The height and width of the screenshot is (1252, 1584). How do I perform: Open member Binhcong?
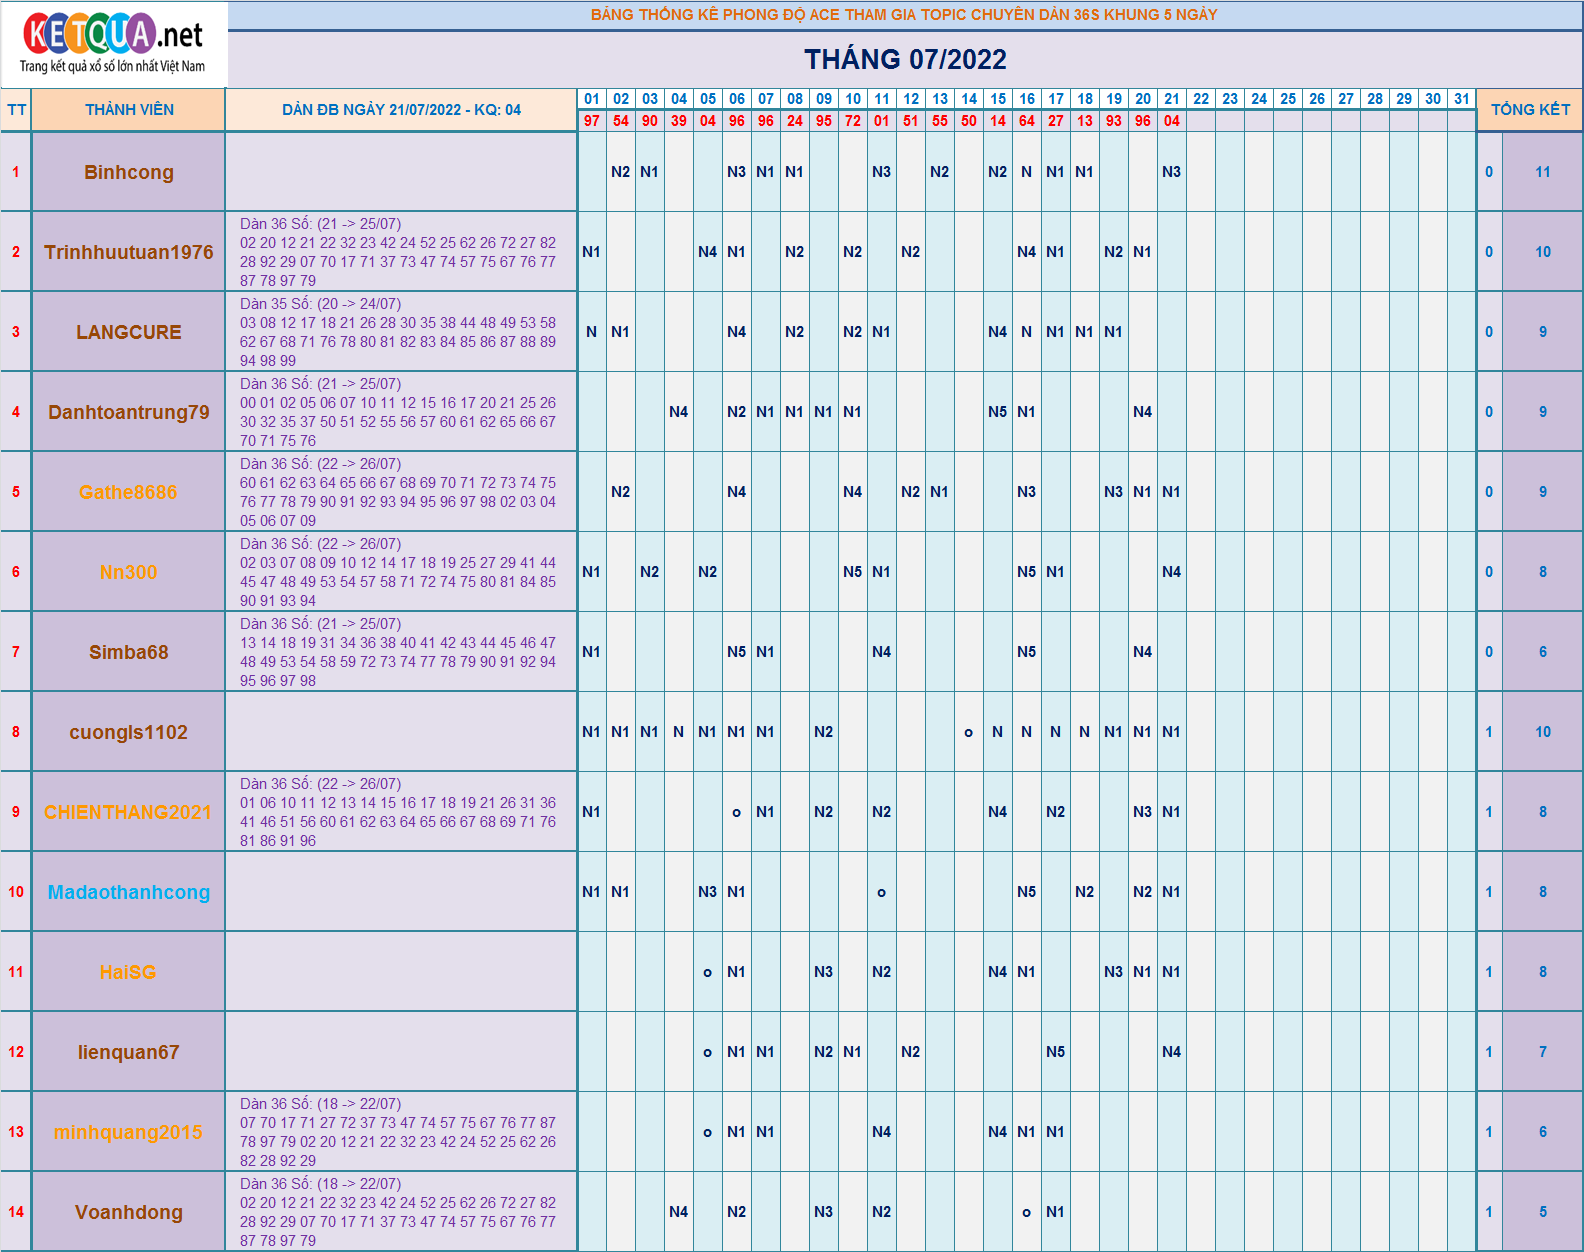pos(129,172)
